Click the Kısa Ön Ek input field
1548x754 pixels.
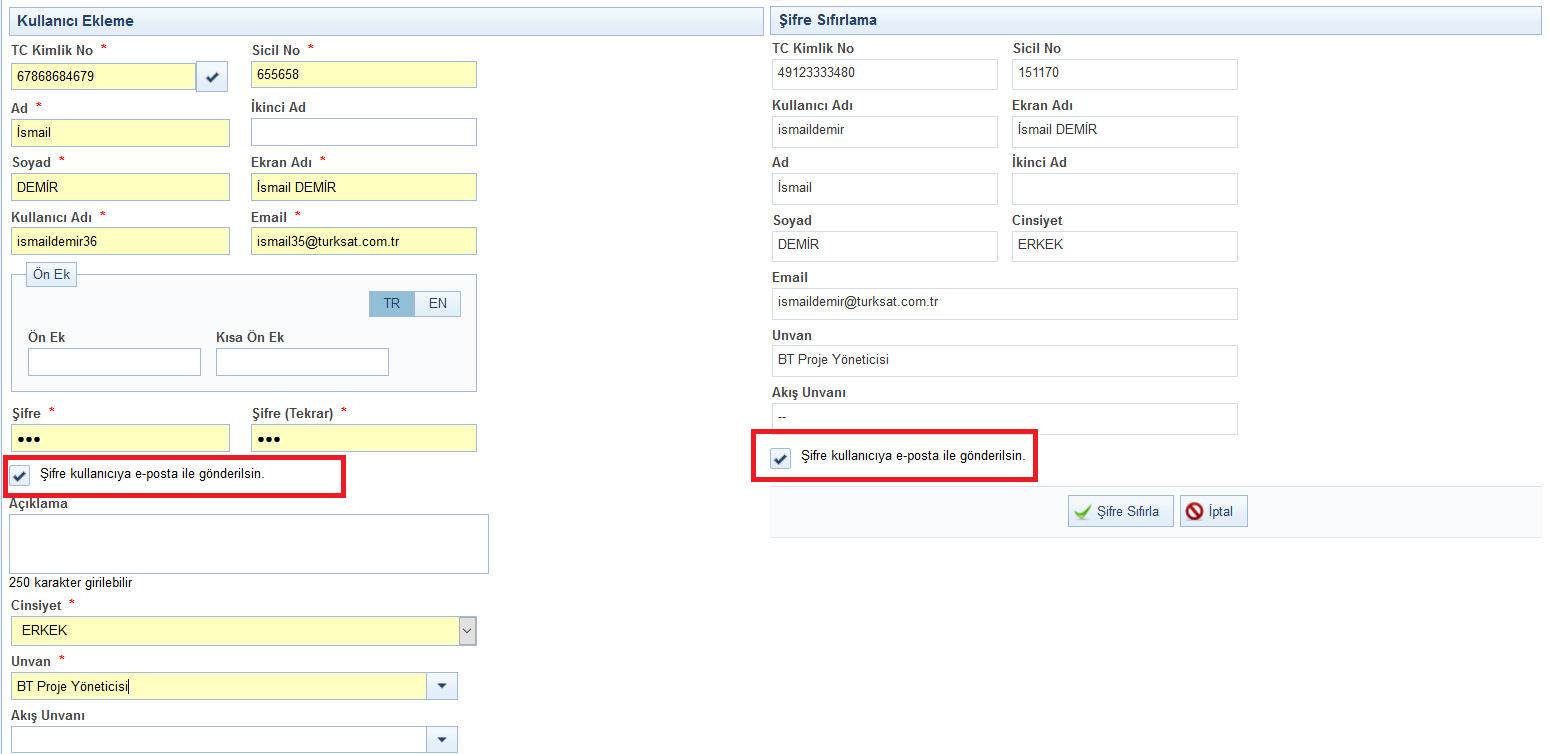tap(302, 362)
